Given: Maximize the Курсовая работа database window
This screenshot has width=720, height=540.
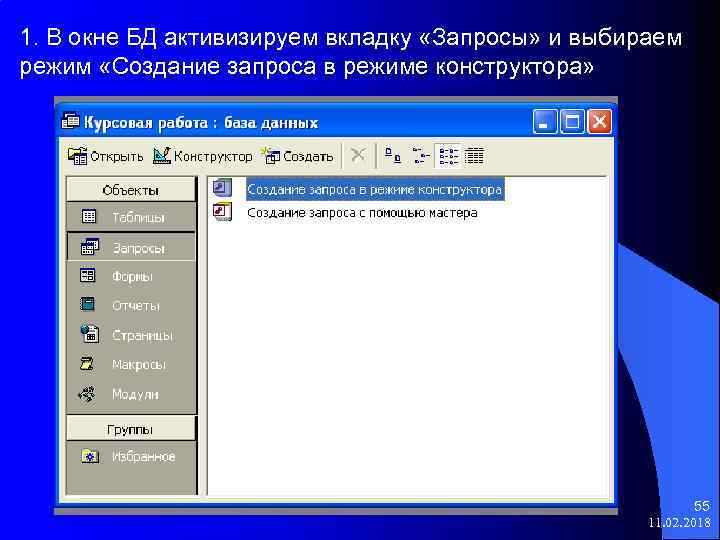Looking at the screenshot, I should coord(572,122).
